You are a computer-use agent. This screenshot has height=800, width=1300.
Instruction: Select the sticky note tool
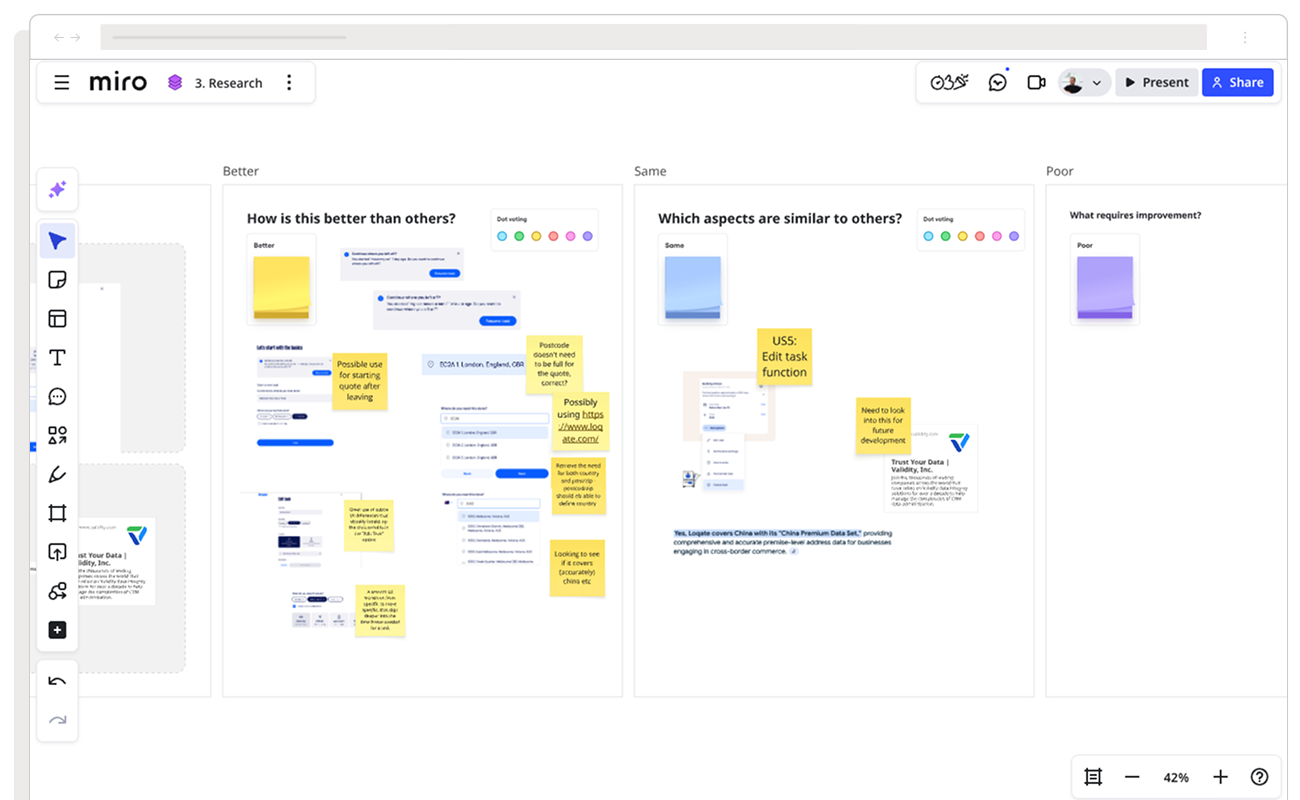(x=57, y=280)
